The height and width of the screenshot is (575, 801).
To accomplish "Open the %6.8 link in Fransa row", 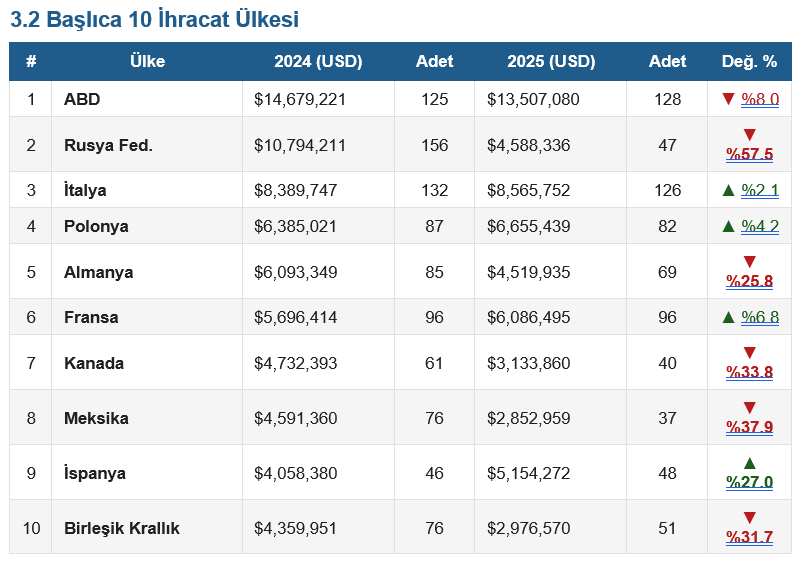I will click(760, 317).
